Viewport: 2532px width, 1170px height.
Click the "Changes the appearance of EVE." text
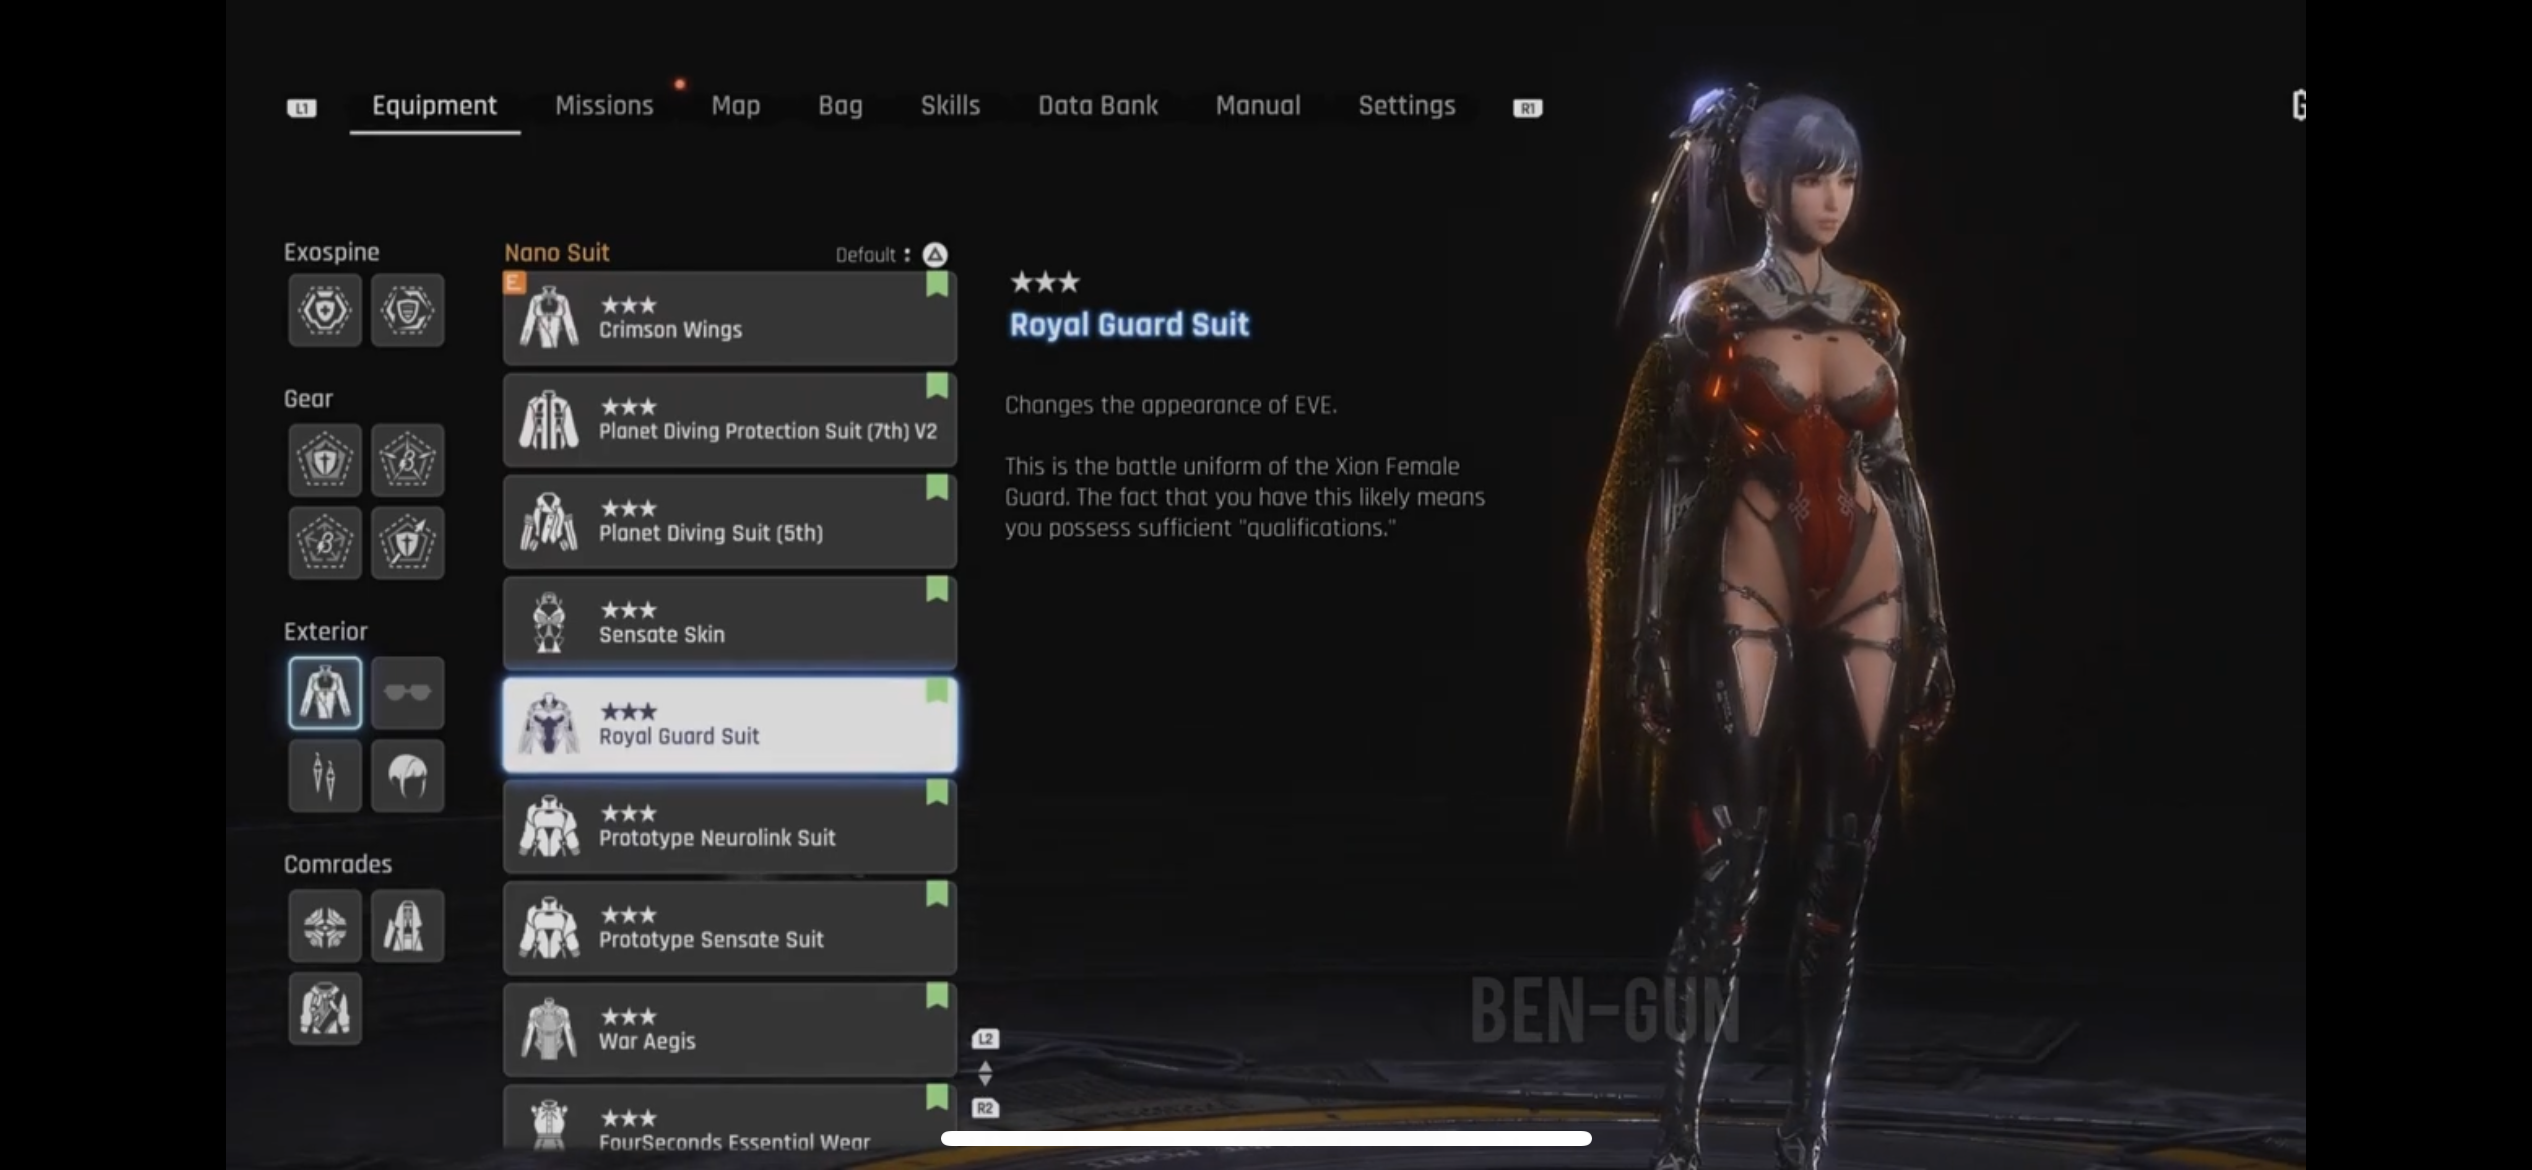tap(1170, 405)
